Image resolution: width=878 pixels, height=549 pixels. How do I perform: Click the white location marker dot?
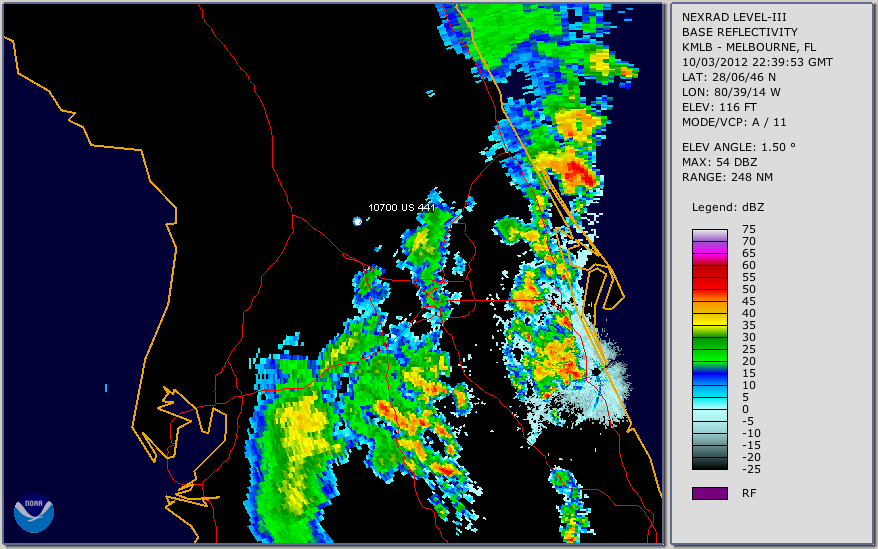pos(357,221)
